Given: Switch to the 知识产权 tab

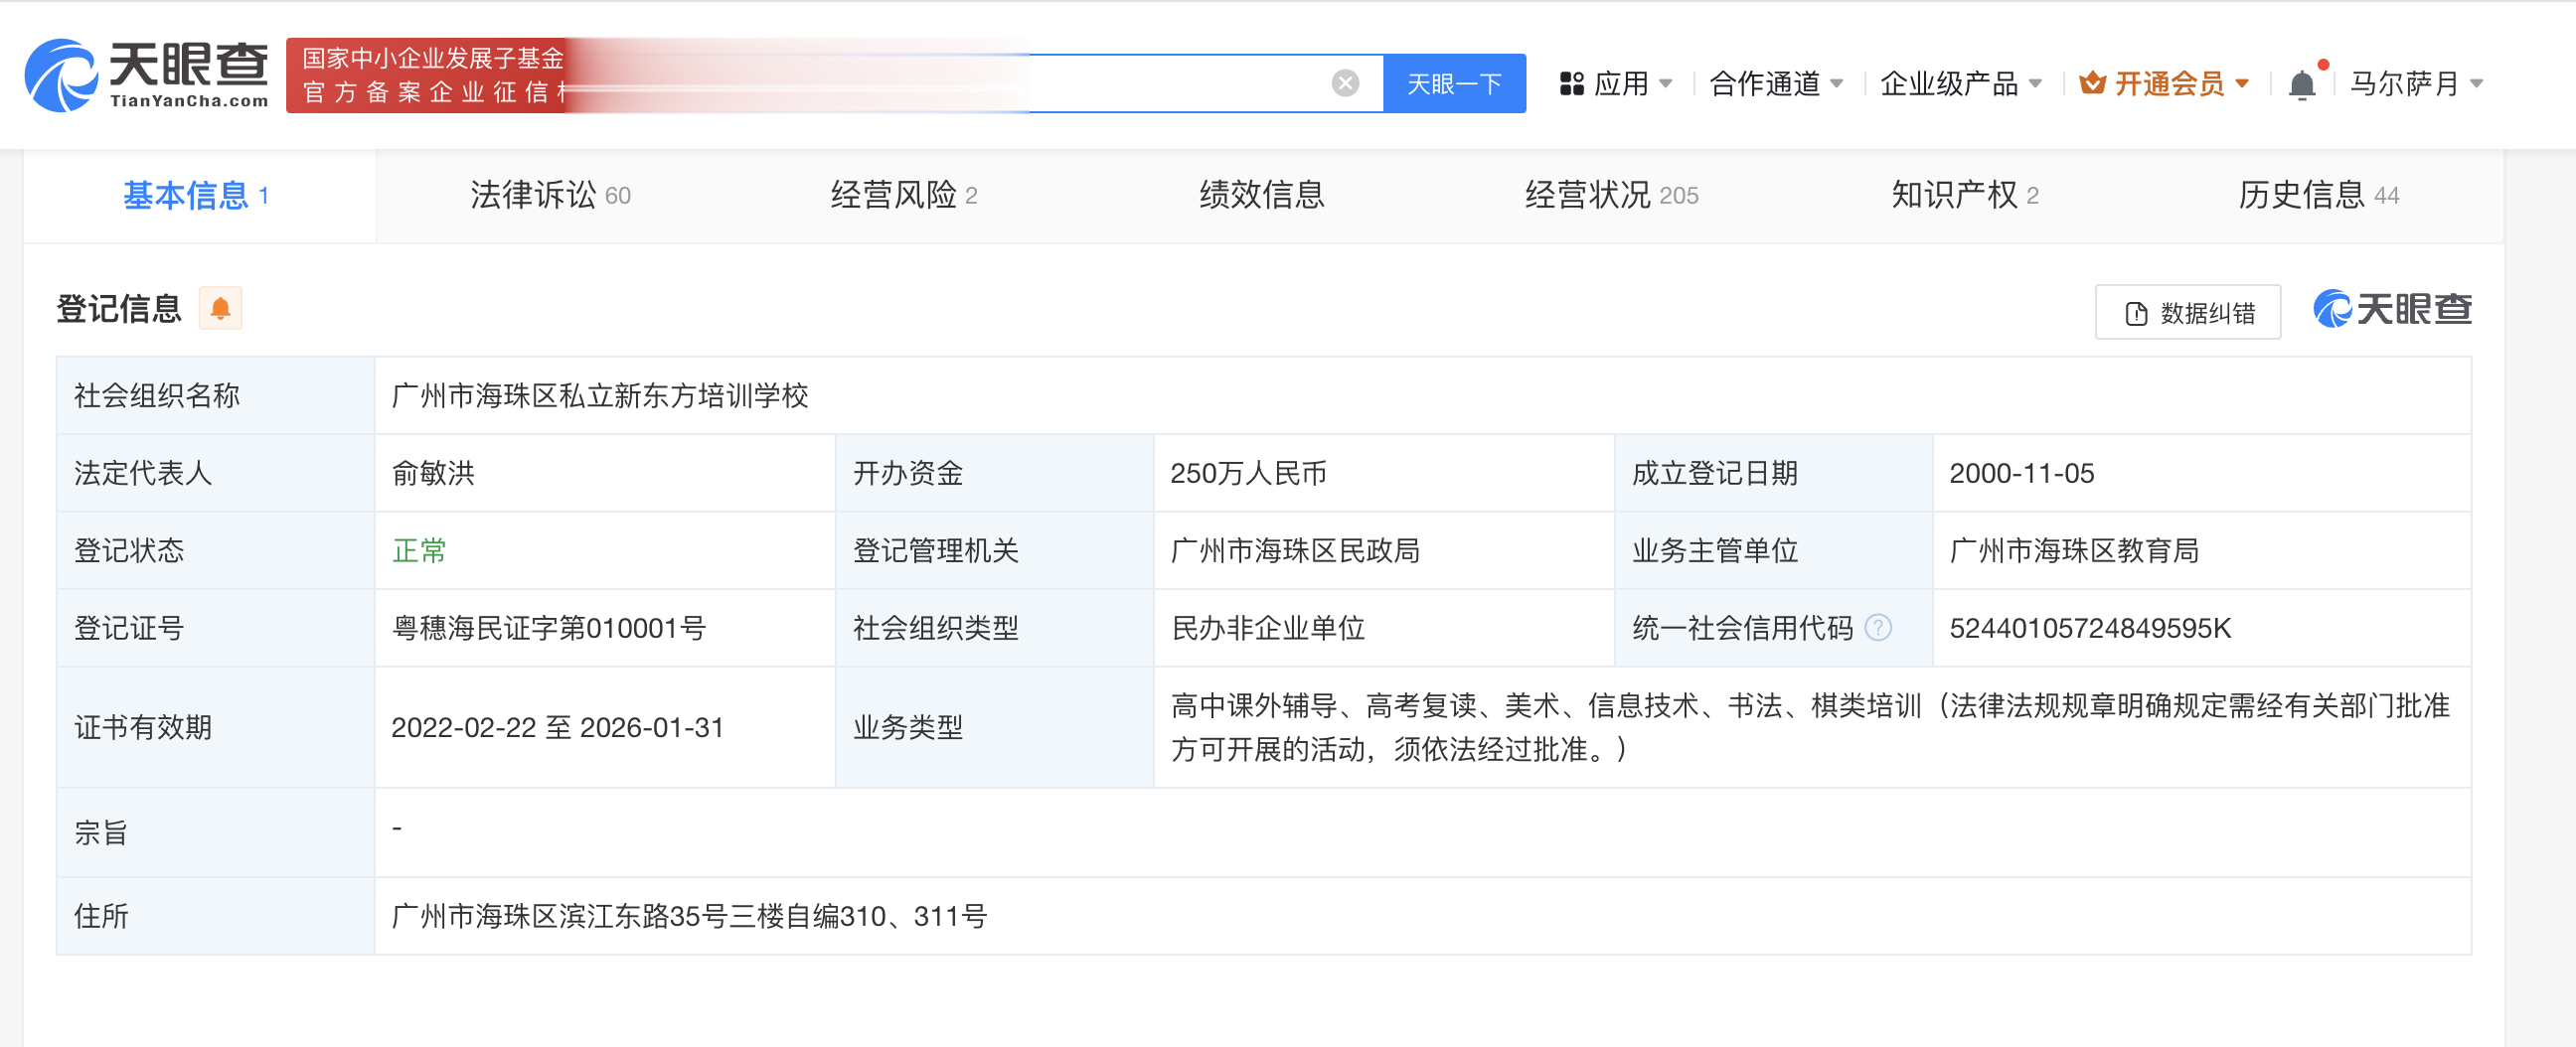Looking at the screenshot, I should pos(1965,196).
